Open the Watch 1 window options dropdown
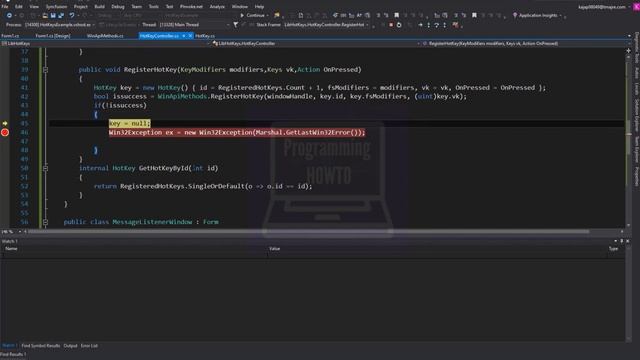 [x=616, y=241]
